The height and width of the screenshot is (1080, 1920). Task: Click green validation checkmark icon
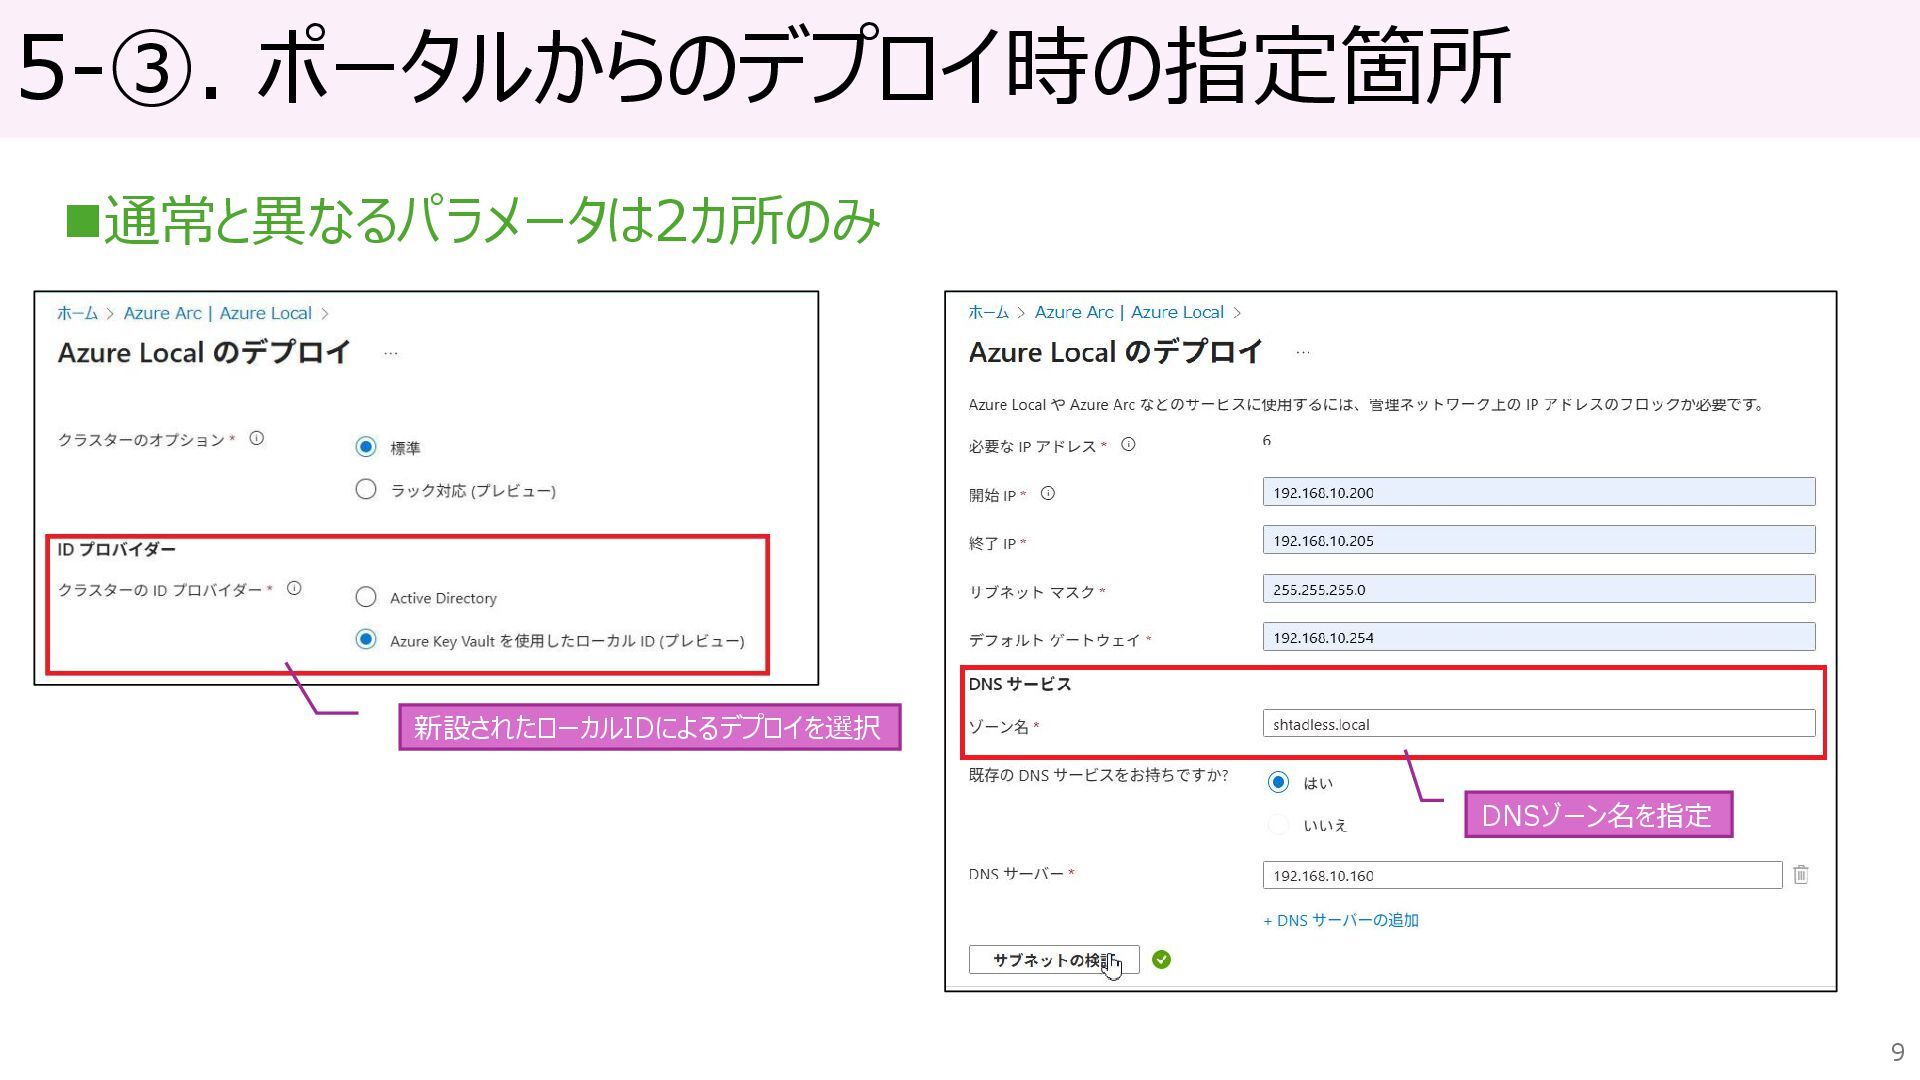pos(1161,960)
